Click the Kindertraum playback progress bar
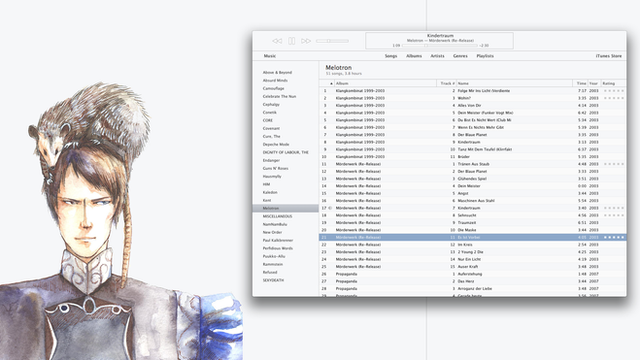The width and height of the screenshot is (640, 360). coord(440,46)
